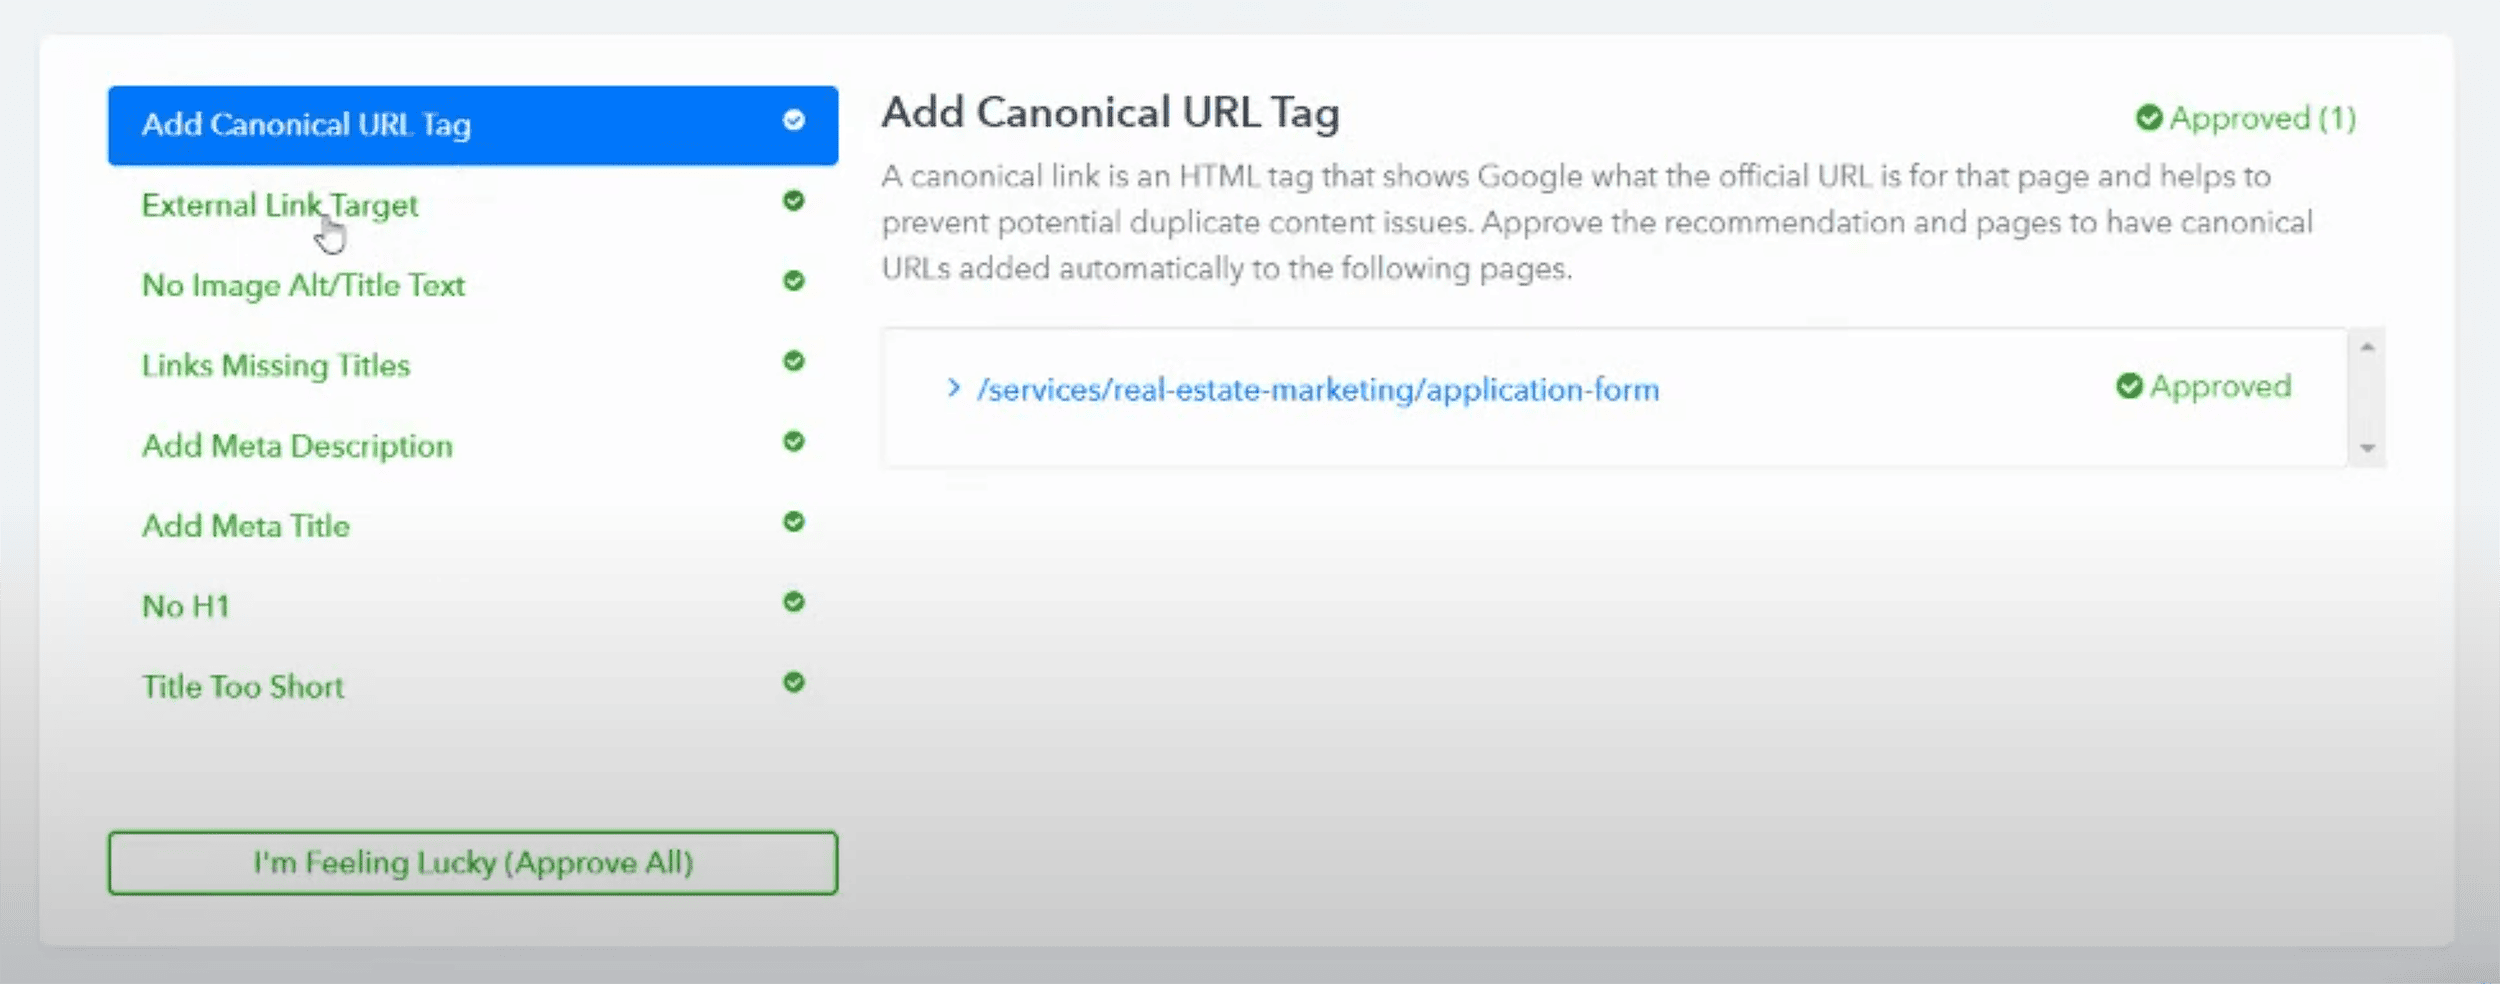This screenshot has height=984, width=2500.
Task: Click the white checkmark on Add Canonical URL Tag
Action: 793,122
